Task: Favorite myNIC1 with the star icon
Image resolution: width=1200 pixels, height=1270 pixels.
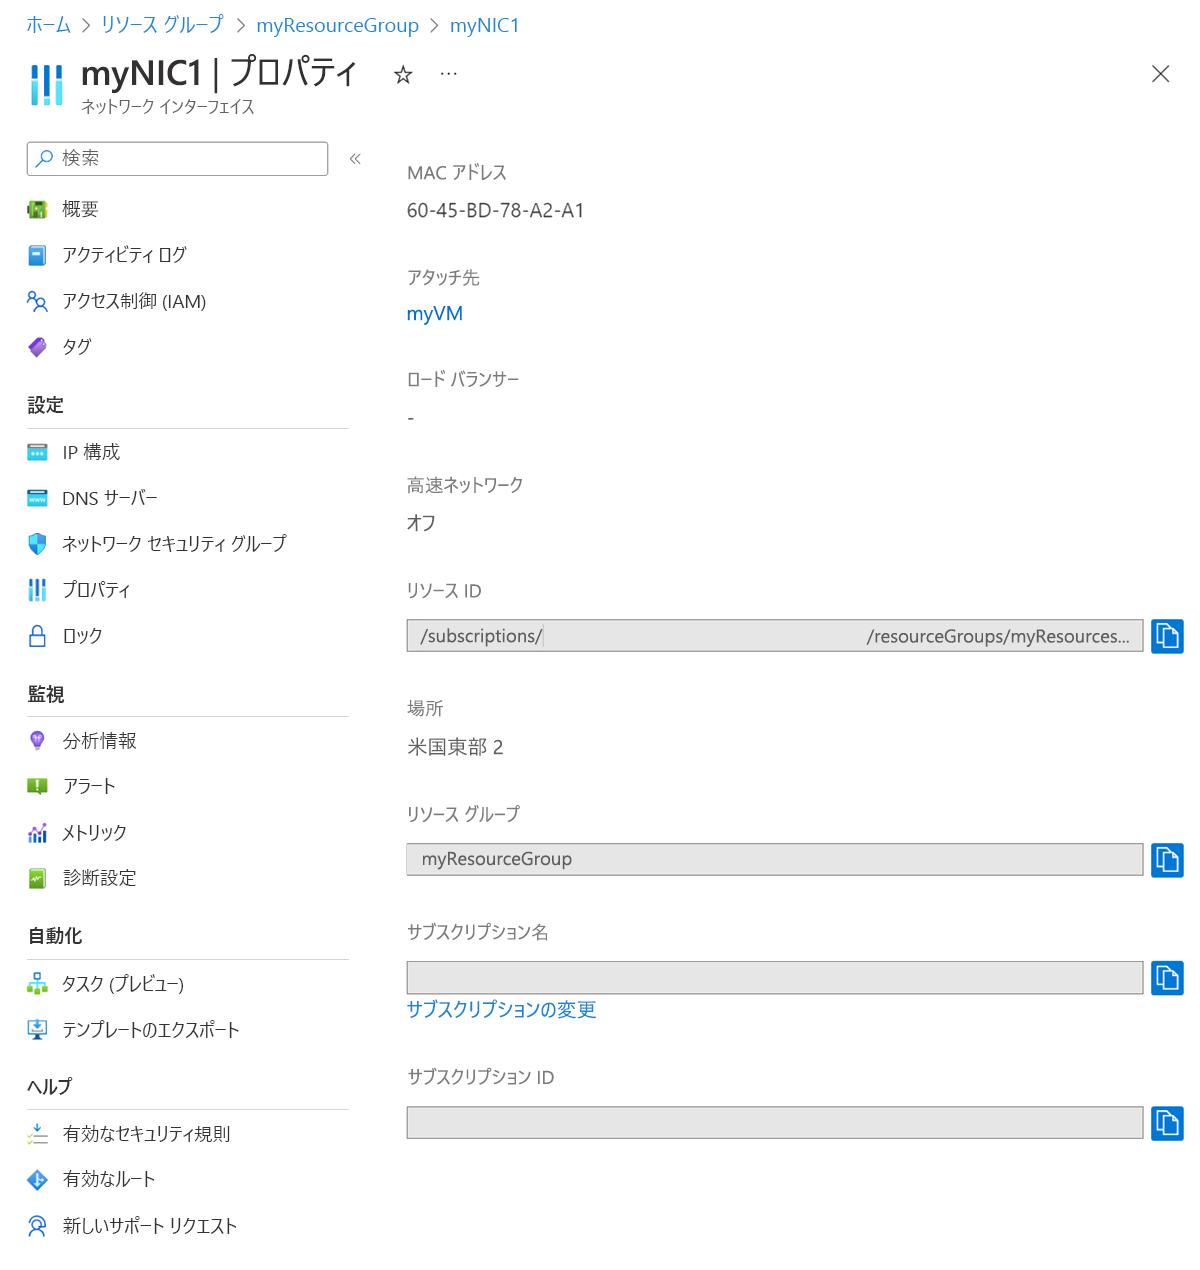Action: 403,75
